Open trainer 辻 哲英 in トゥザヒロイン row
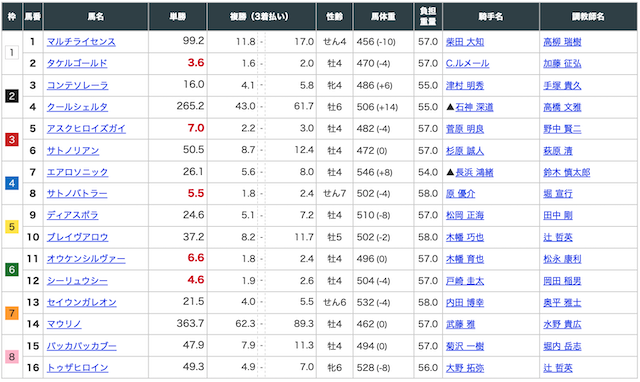Screen dimensions: 640x382 click(558, 368)
